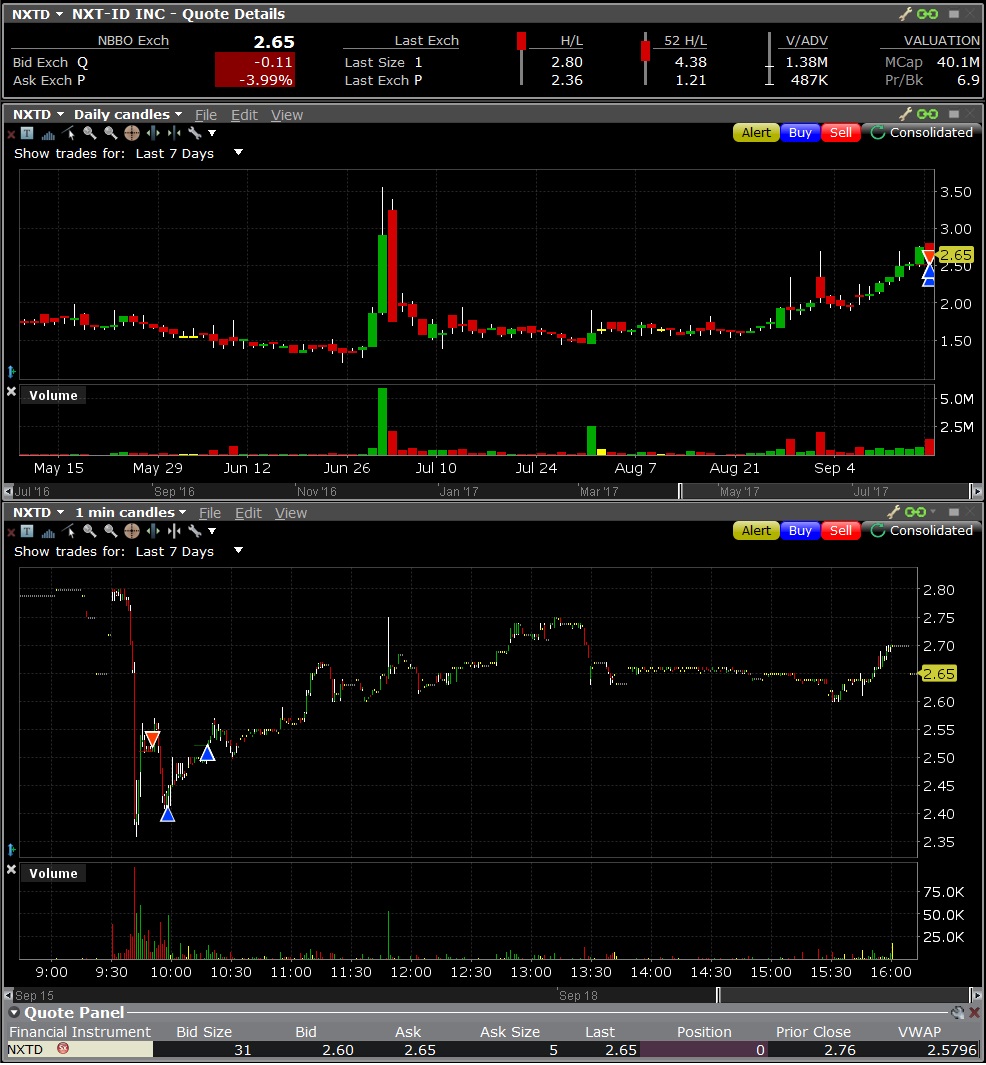
Task: Click green chain link icon in Daily candles panel
Action: 928,114
